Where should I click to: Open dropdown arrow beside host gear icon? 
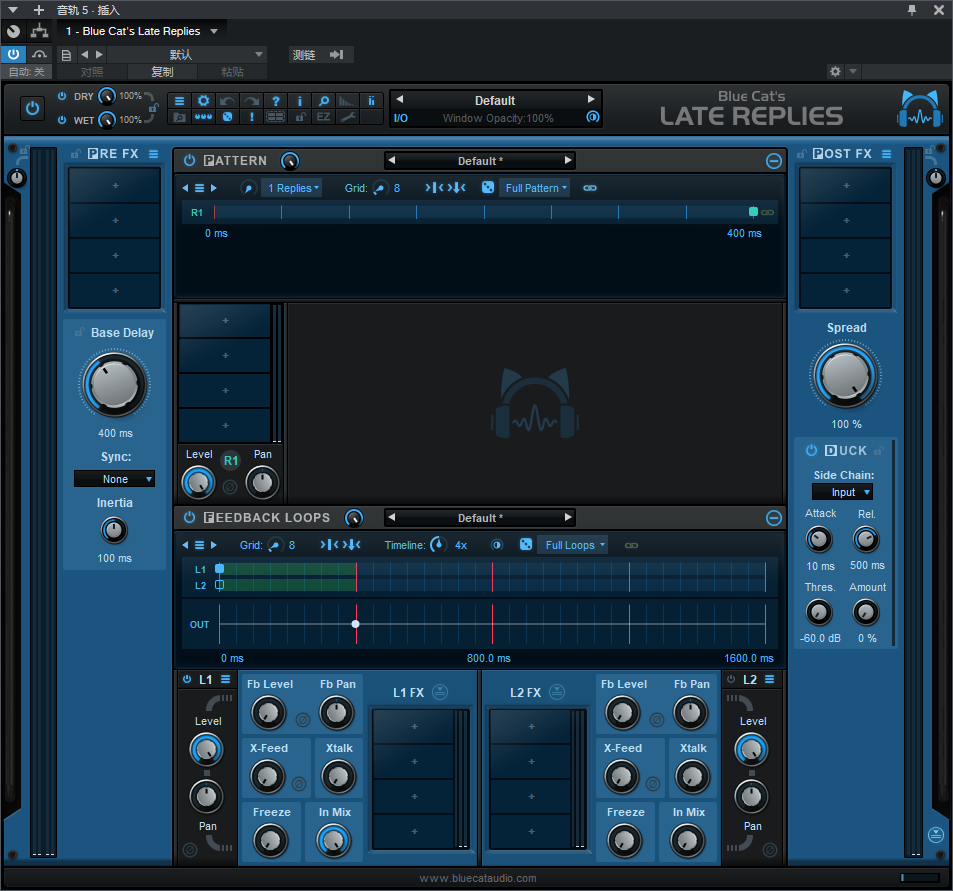[853, 72]
